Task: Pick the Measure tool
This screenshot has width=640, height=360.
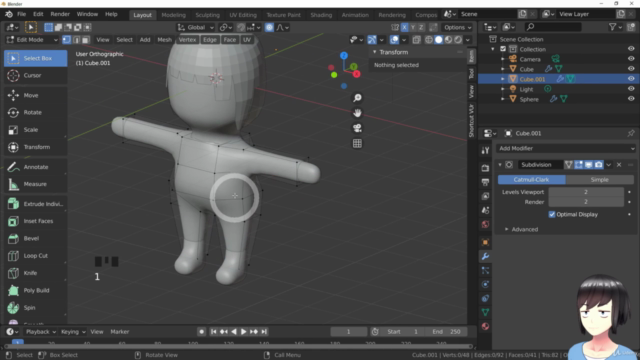Action: 36,184
